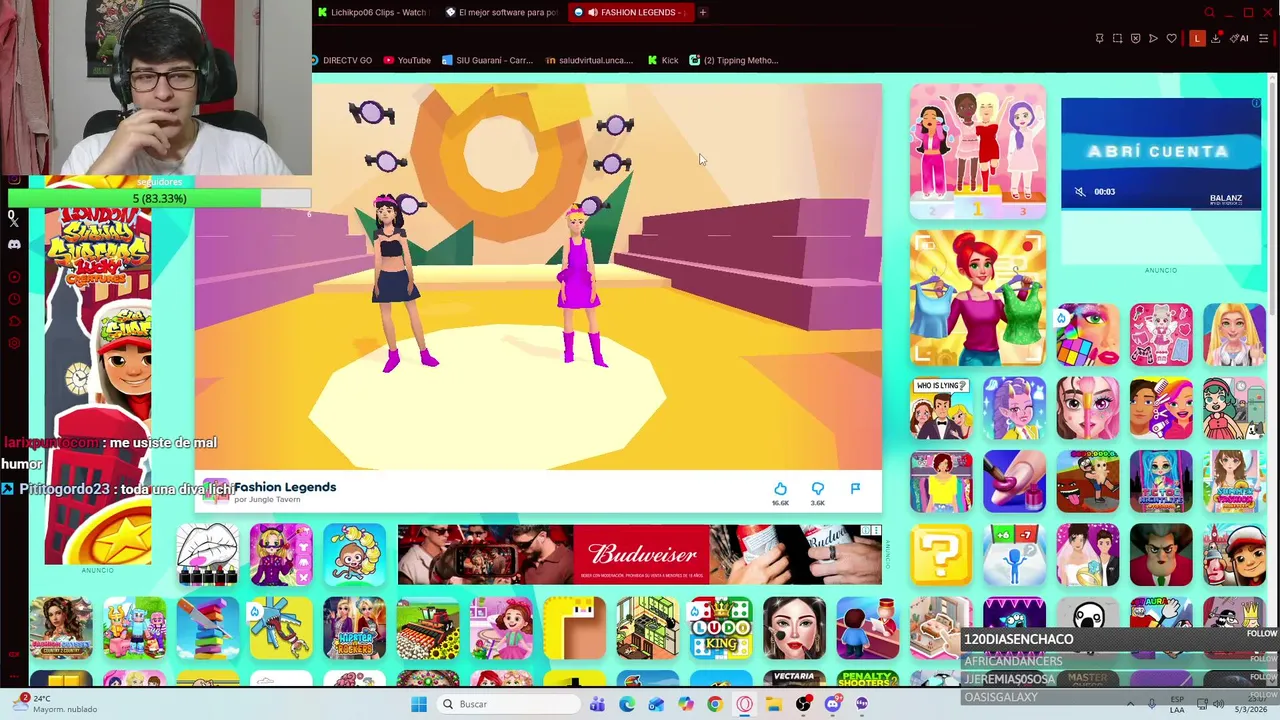Open OBS Studio from taskbar
The image size is (1280, 720).
click(803, 704)
